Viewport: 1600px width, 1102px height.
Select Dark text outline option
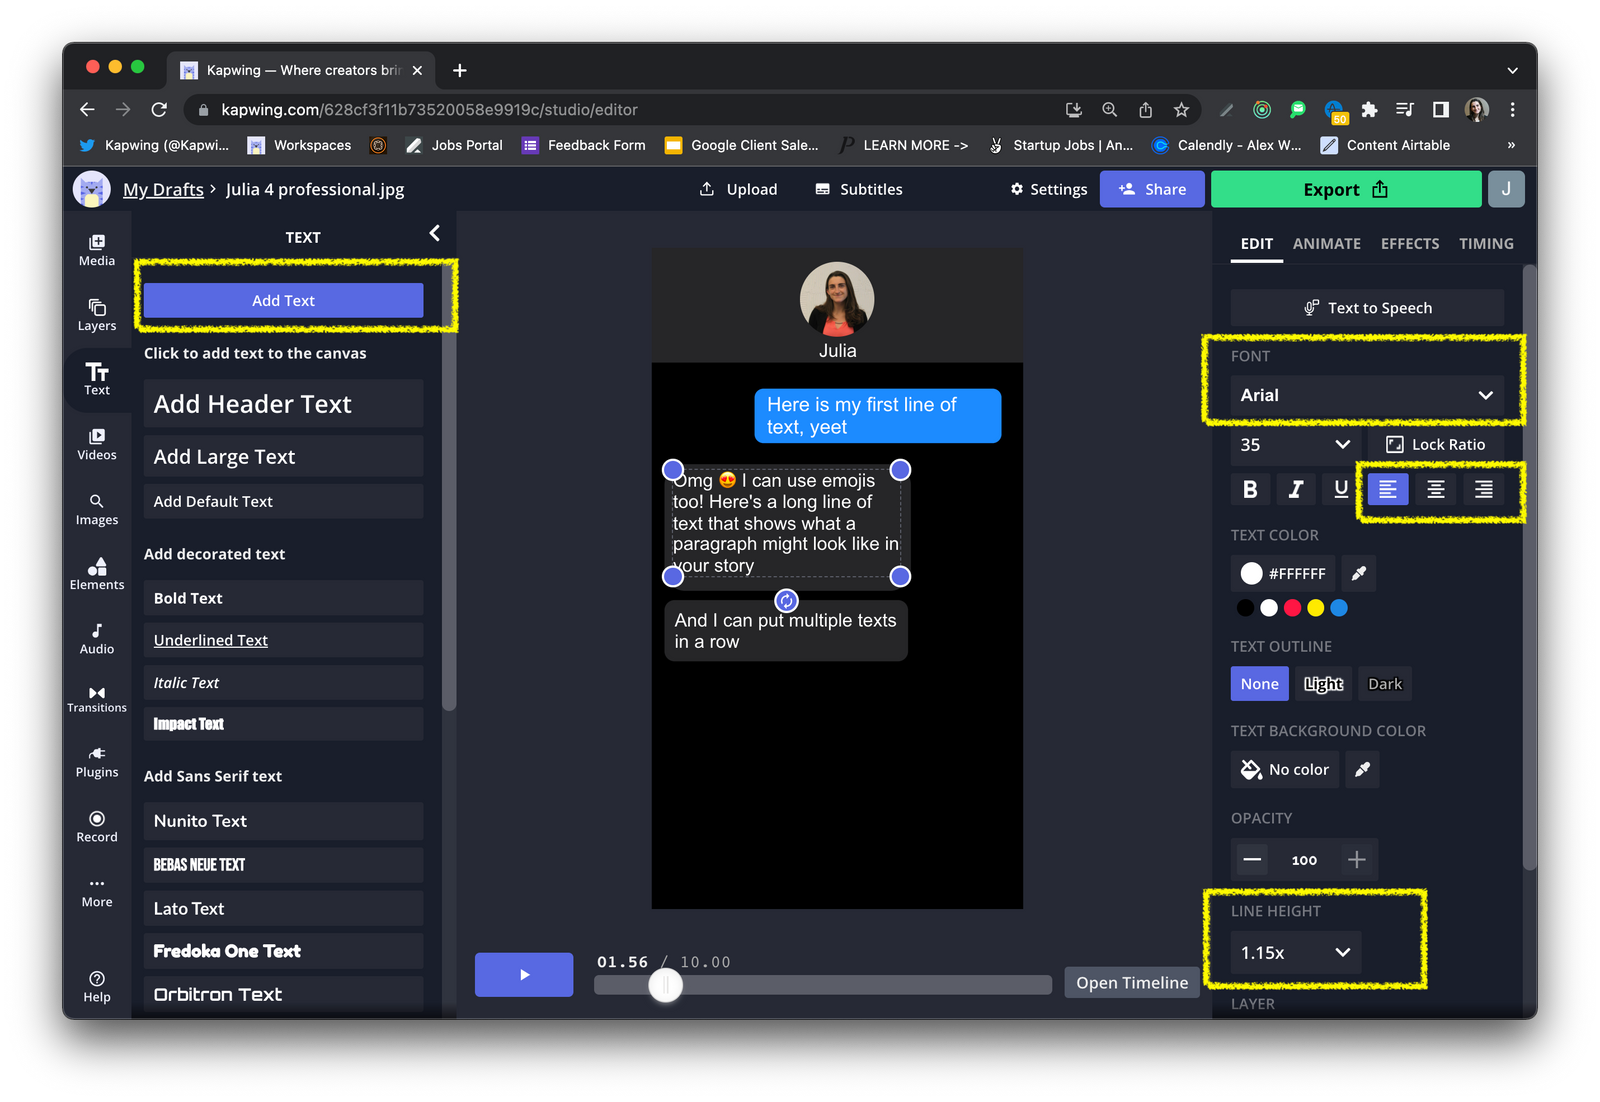(1384, 684)
